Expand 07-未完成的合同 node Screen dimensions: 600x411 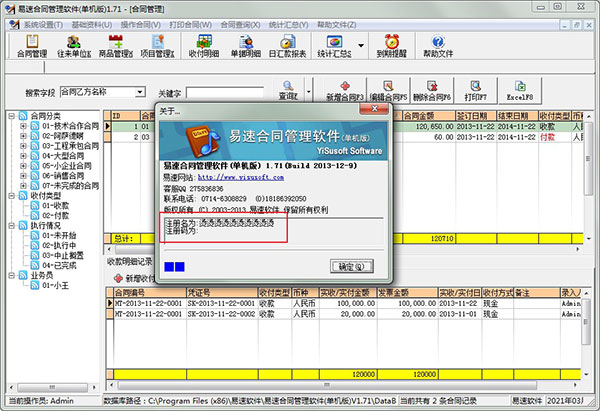point(23,185)
